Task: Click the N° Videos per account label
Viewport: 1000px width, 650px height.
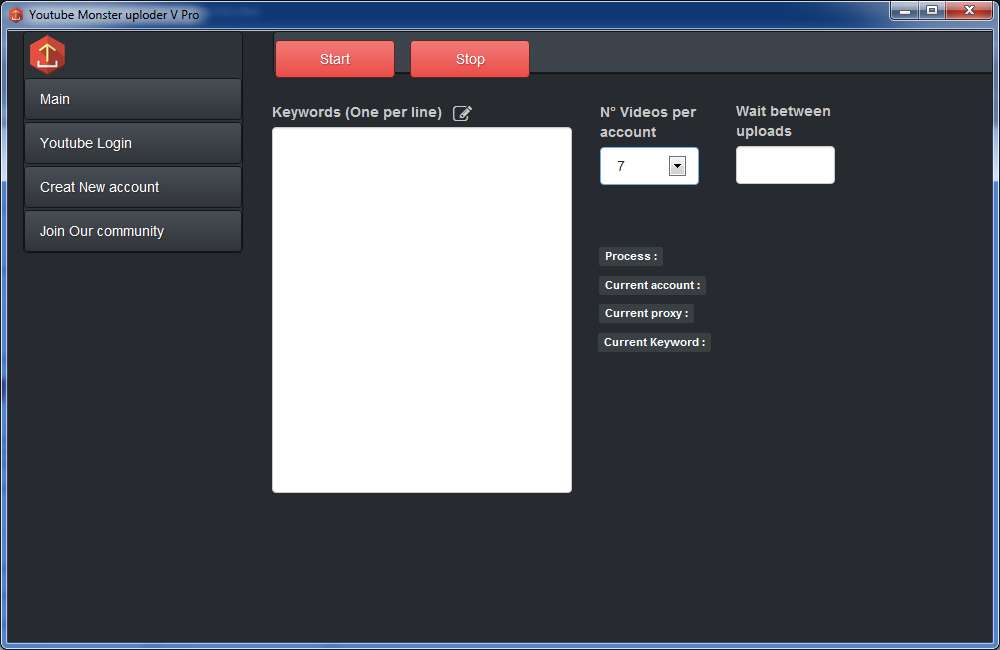Action: coord(648,122)
